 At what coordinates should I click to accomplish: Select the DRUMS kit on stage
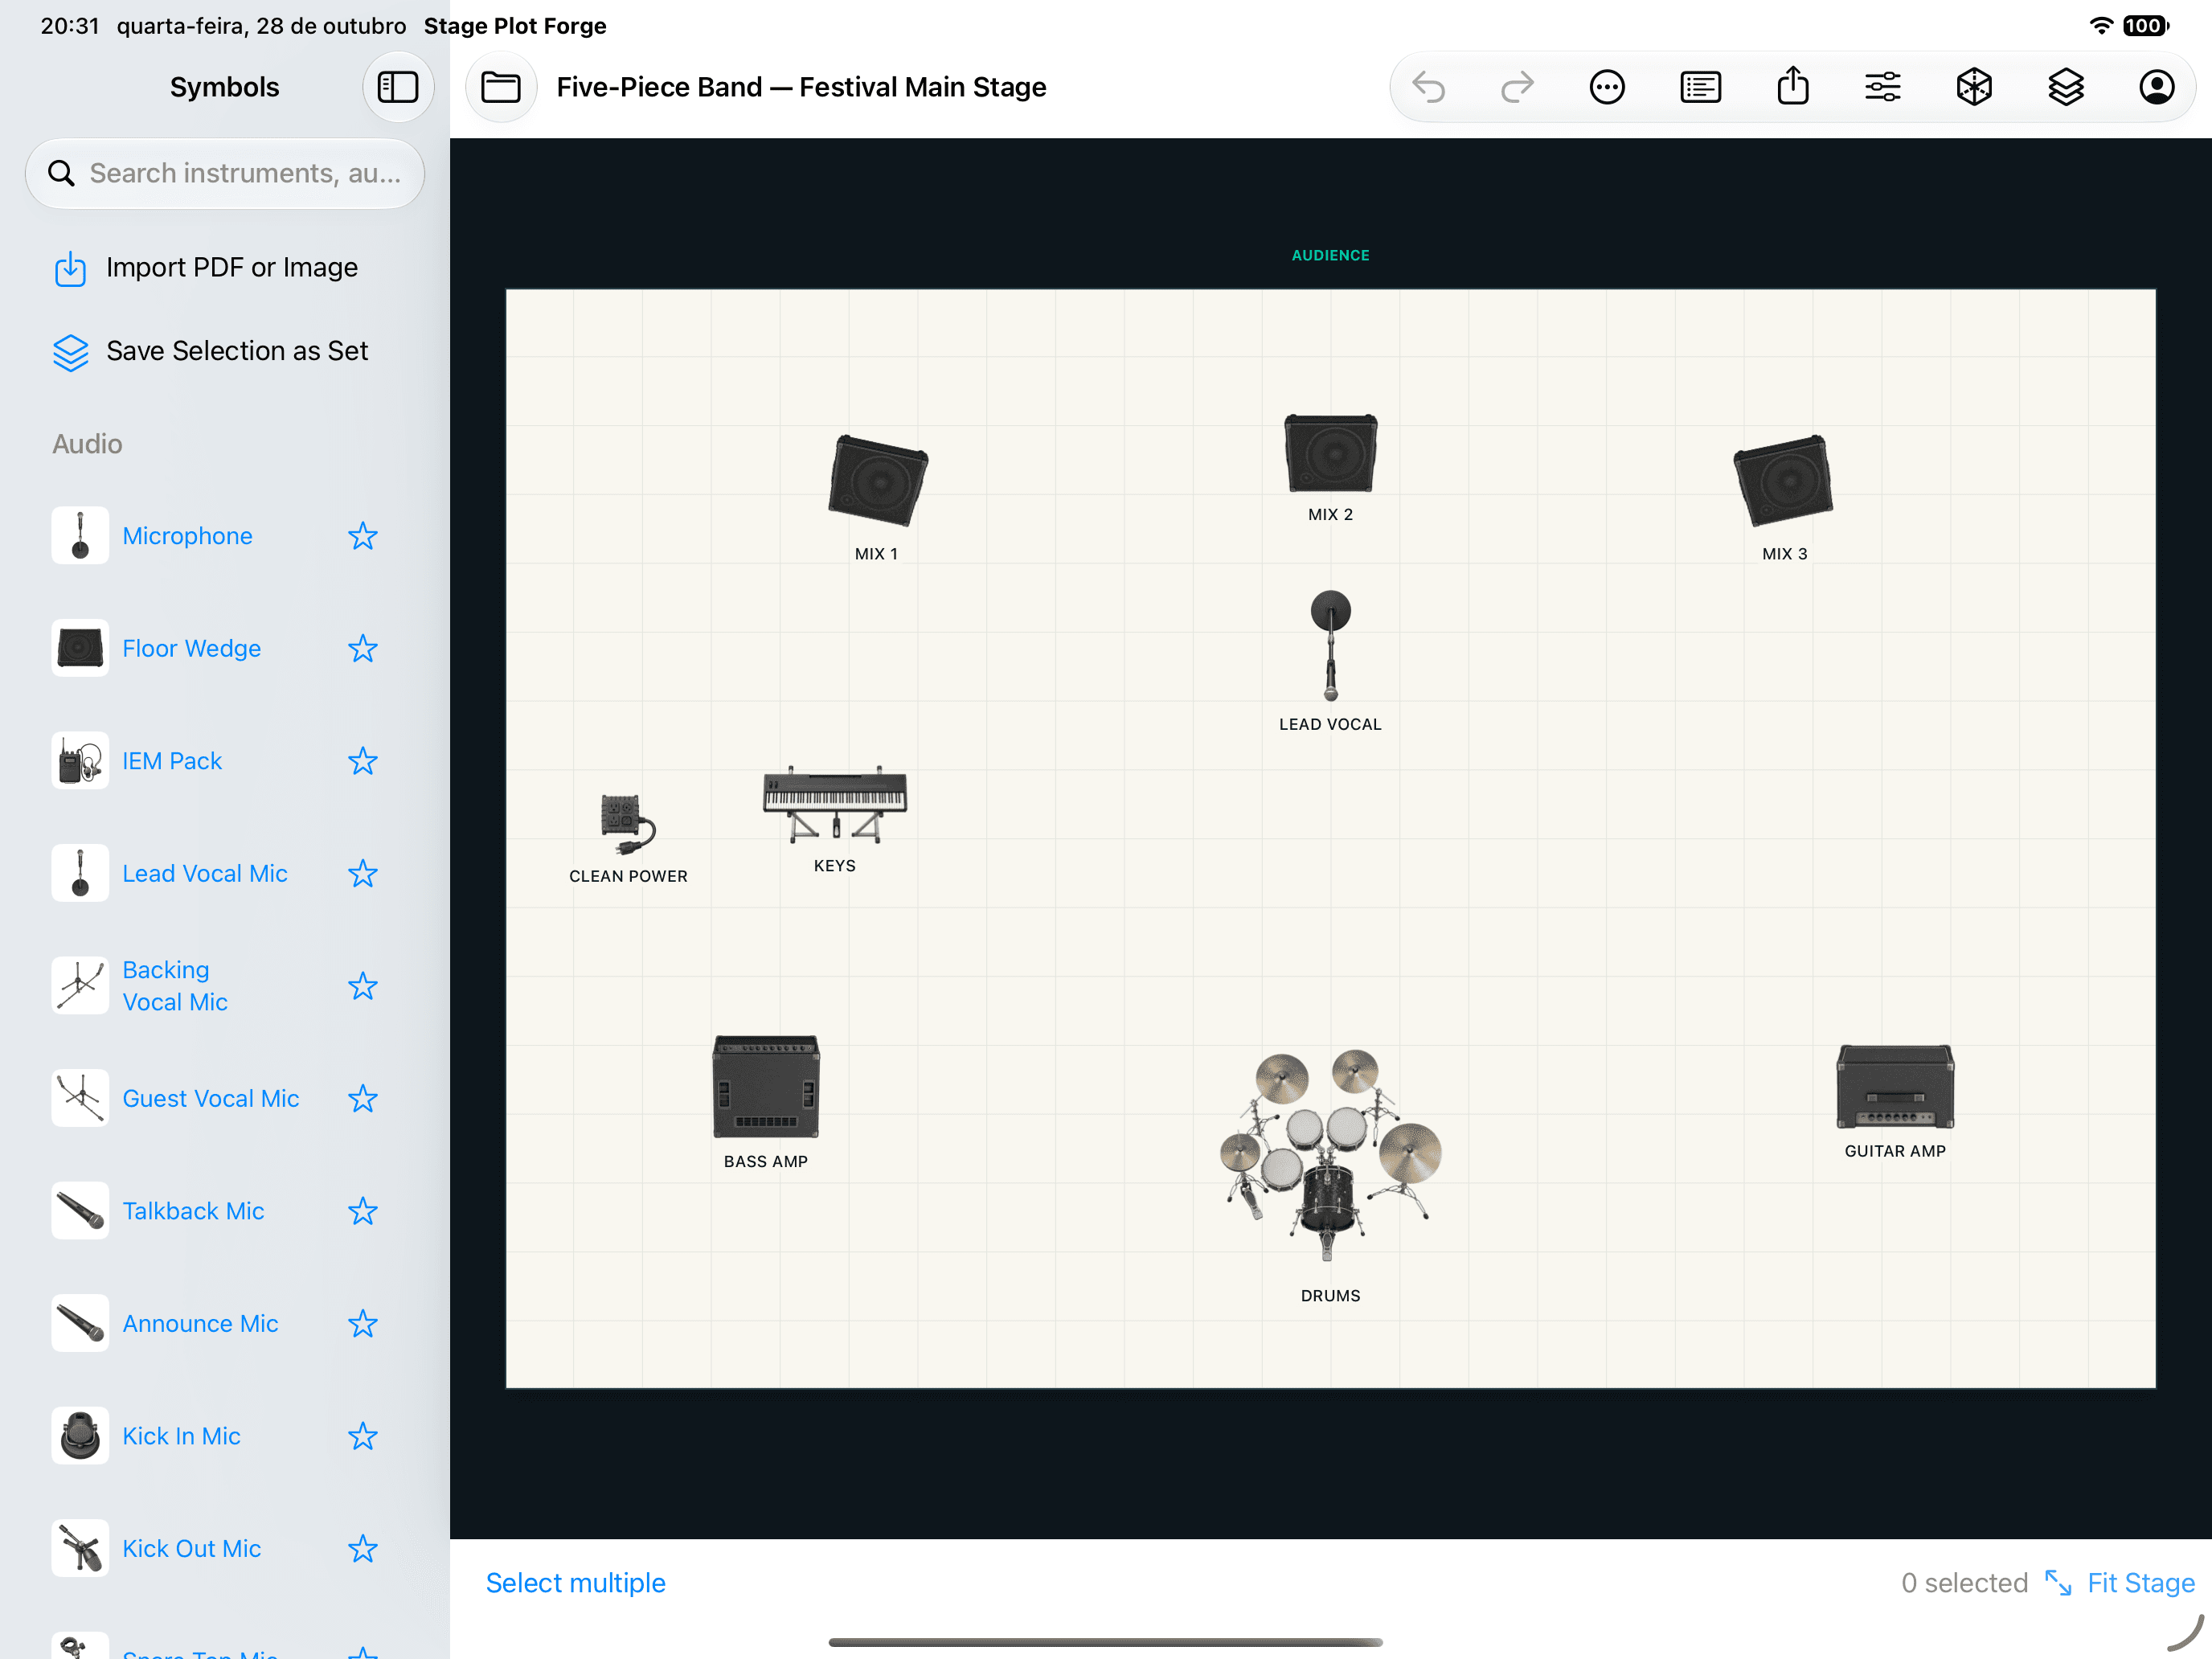[x=1330, y=1155]
